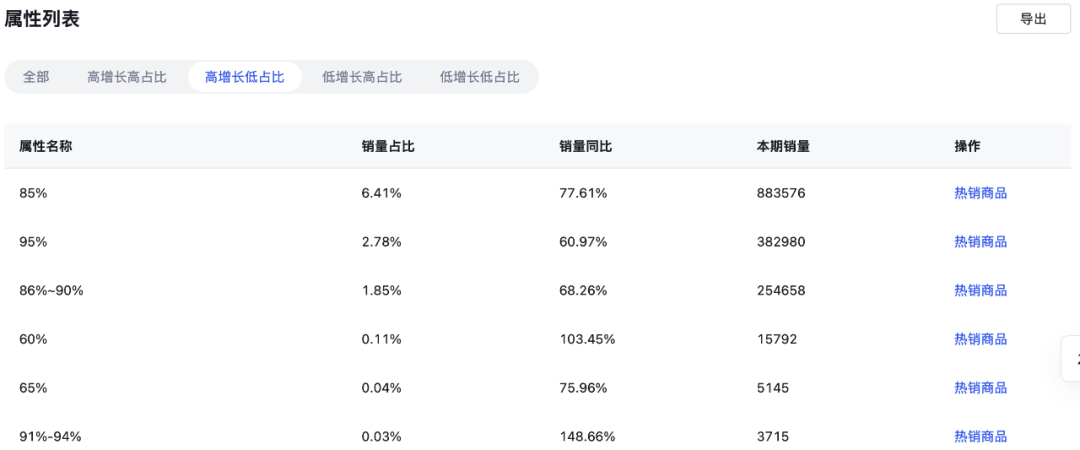Viewport: 1080px width, 450px height.
Task: Open 热销商品 link for the 95% row
Action: pyautogui.click(x=980, y=242)
